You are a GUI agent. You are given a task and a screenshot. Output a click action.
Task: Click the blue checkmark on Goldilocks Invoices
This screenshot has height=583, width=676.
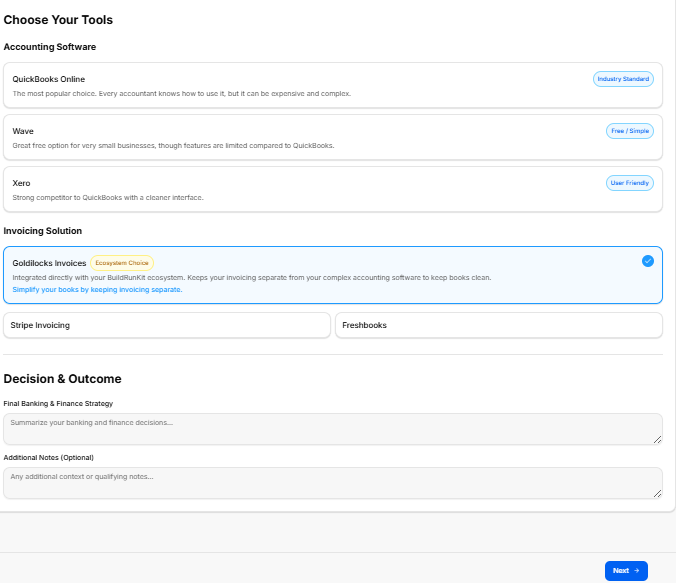(x=648, y=261)
